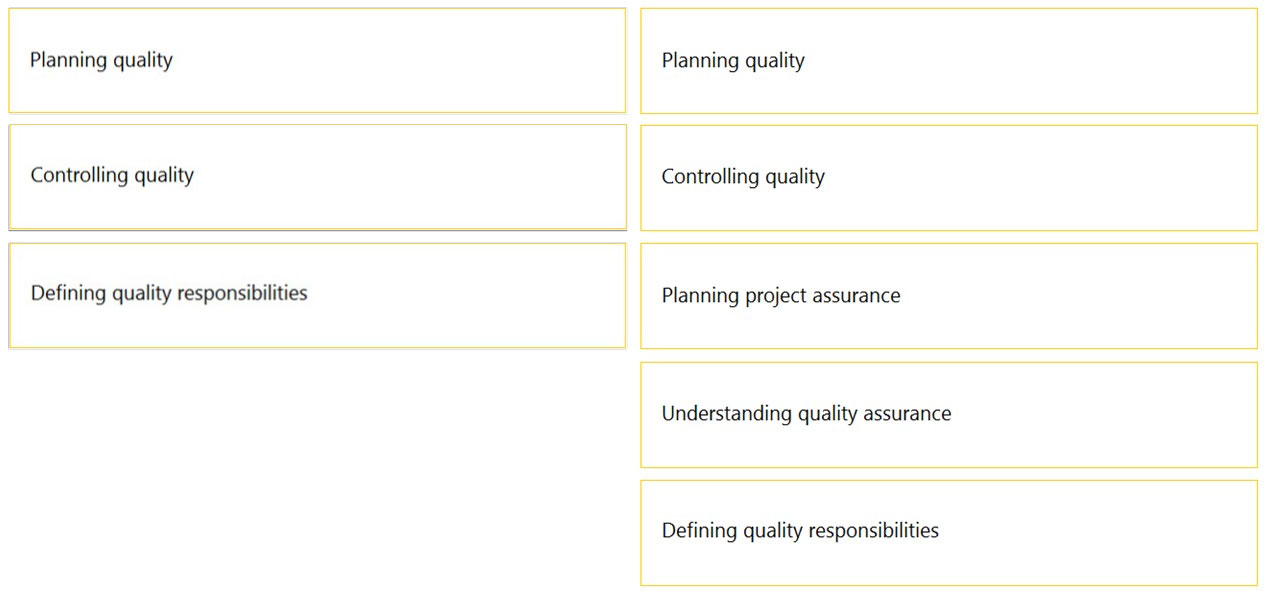Click the left-column Planning quality text label
This screenshot has width=1279, height=591.
[x=101, y=60]
